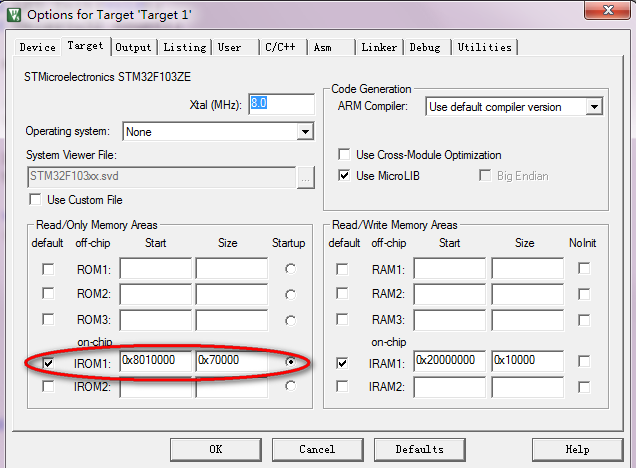Image resolution: width=636 pixels, height=468 pixels.
Task: Click the IRAM1 Size field 0x10000
Action: 528,361
